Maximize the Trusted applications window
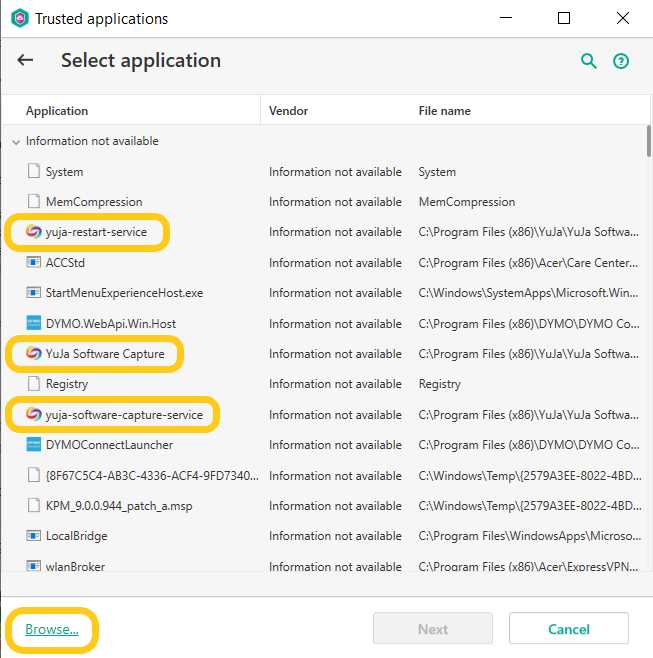 click(564, 18)
